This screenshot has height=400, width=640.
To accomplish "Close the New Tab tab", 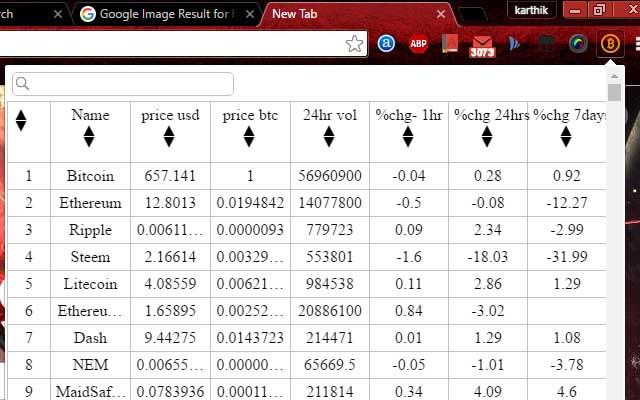I will pyautogui.click(x=441, y=14).
